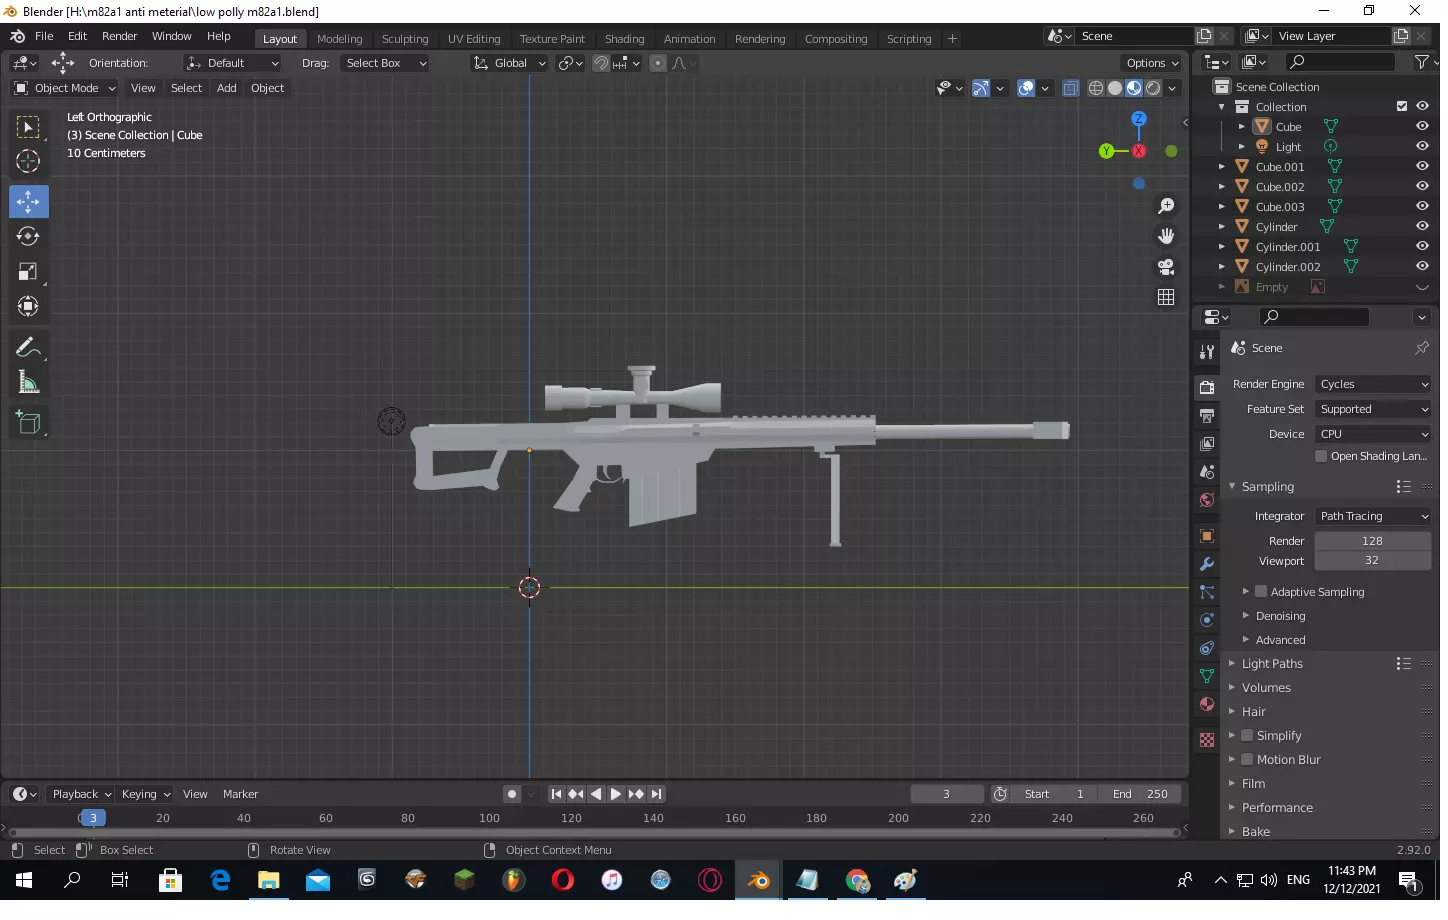Open the World properties tab
This screenshot has height=920, width=1448.
1207,500
